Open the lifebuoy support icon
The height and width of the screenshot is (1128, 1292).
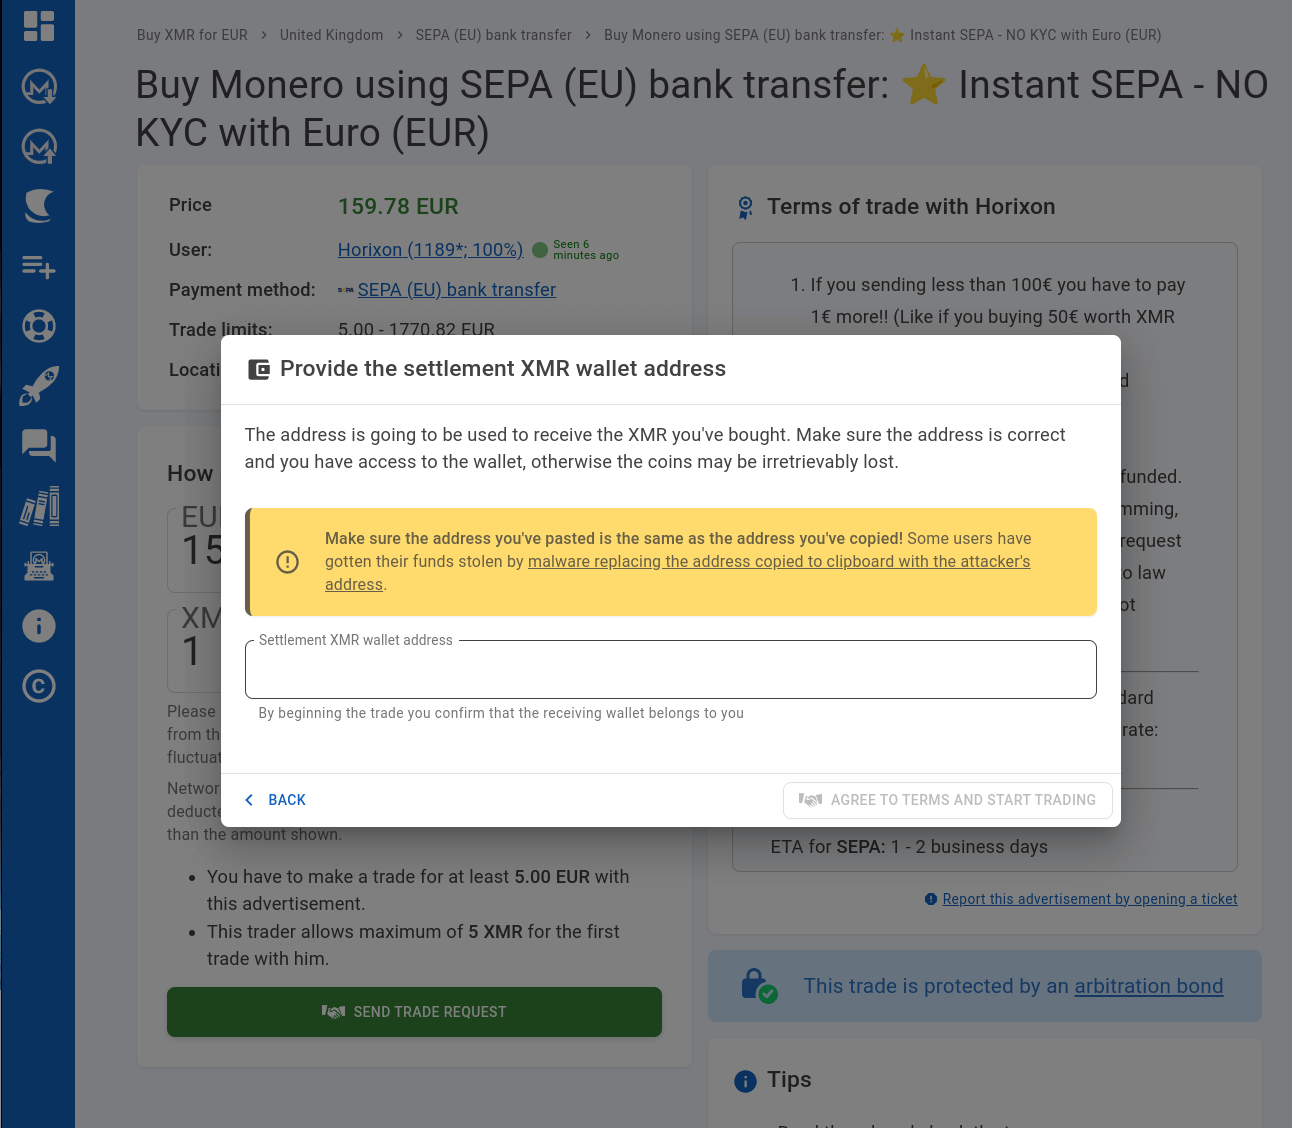point(38,326)
